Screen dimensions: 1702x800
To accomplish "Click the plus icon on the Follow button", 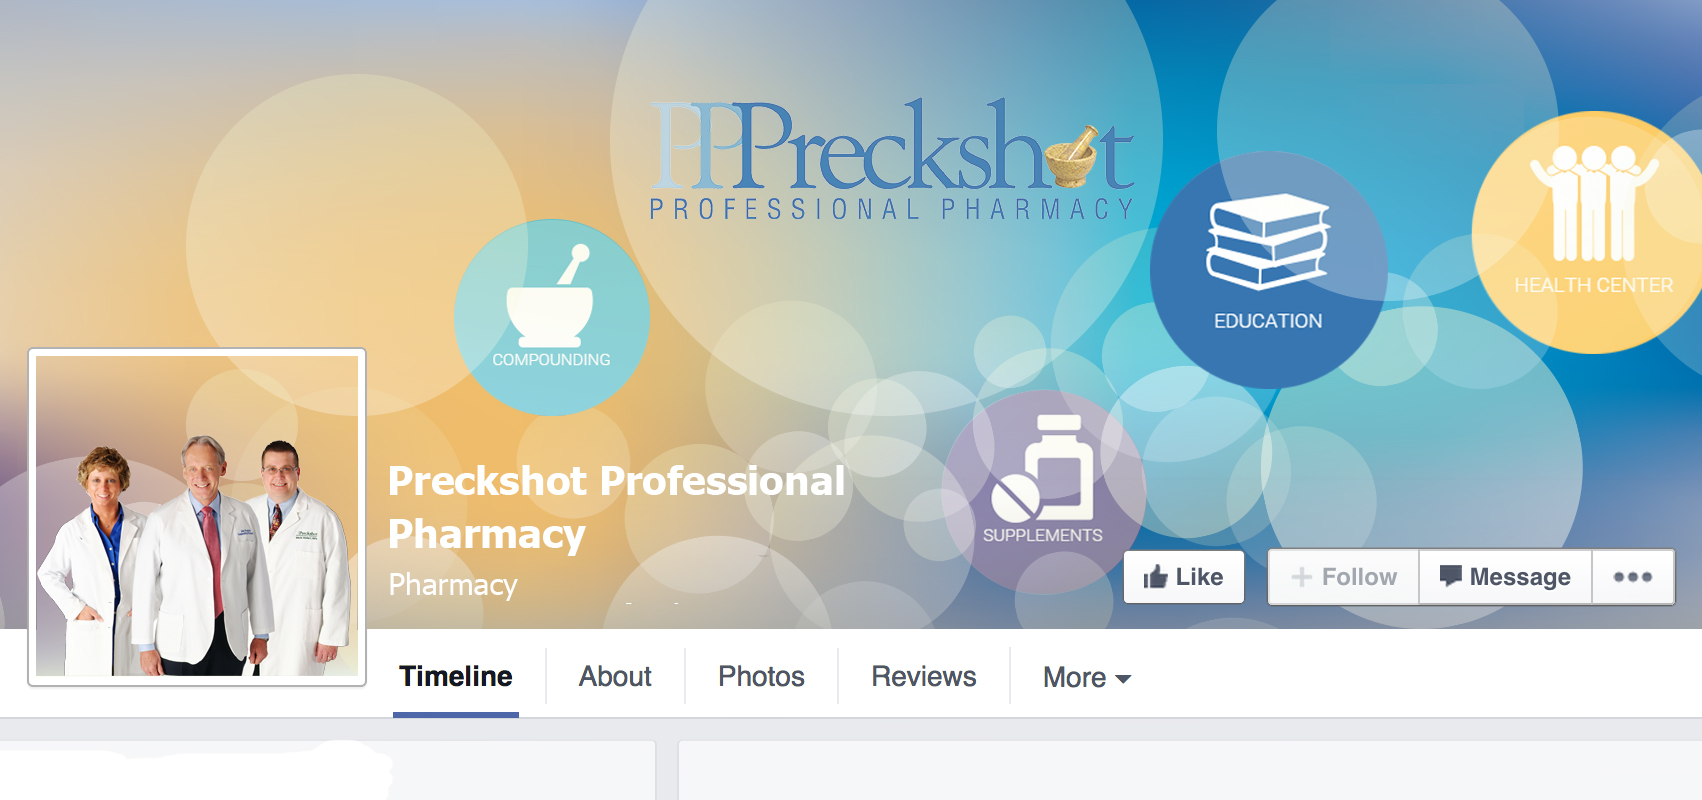I will point(1301,577).
